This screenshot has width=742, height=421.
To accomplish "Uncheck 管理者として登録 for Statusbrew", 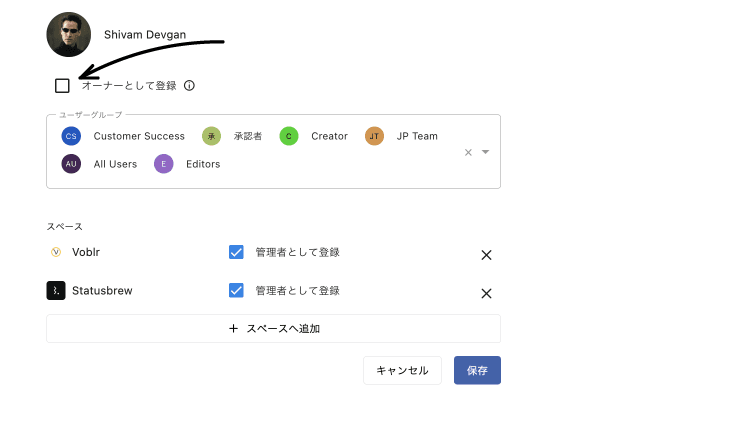I will click(x=237, y=291).
